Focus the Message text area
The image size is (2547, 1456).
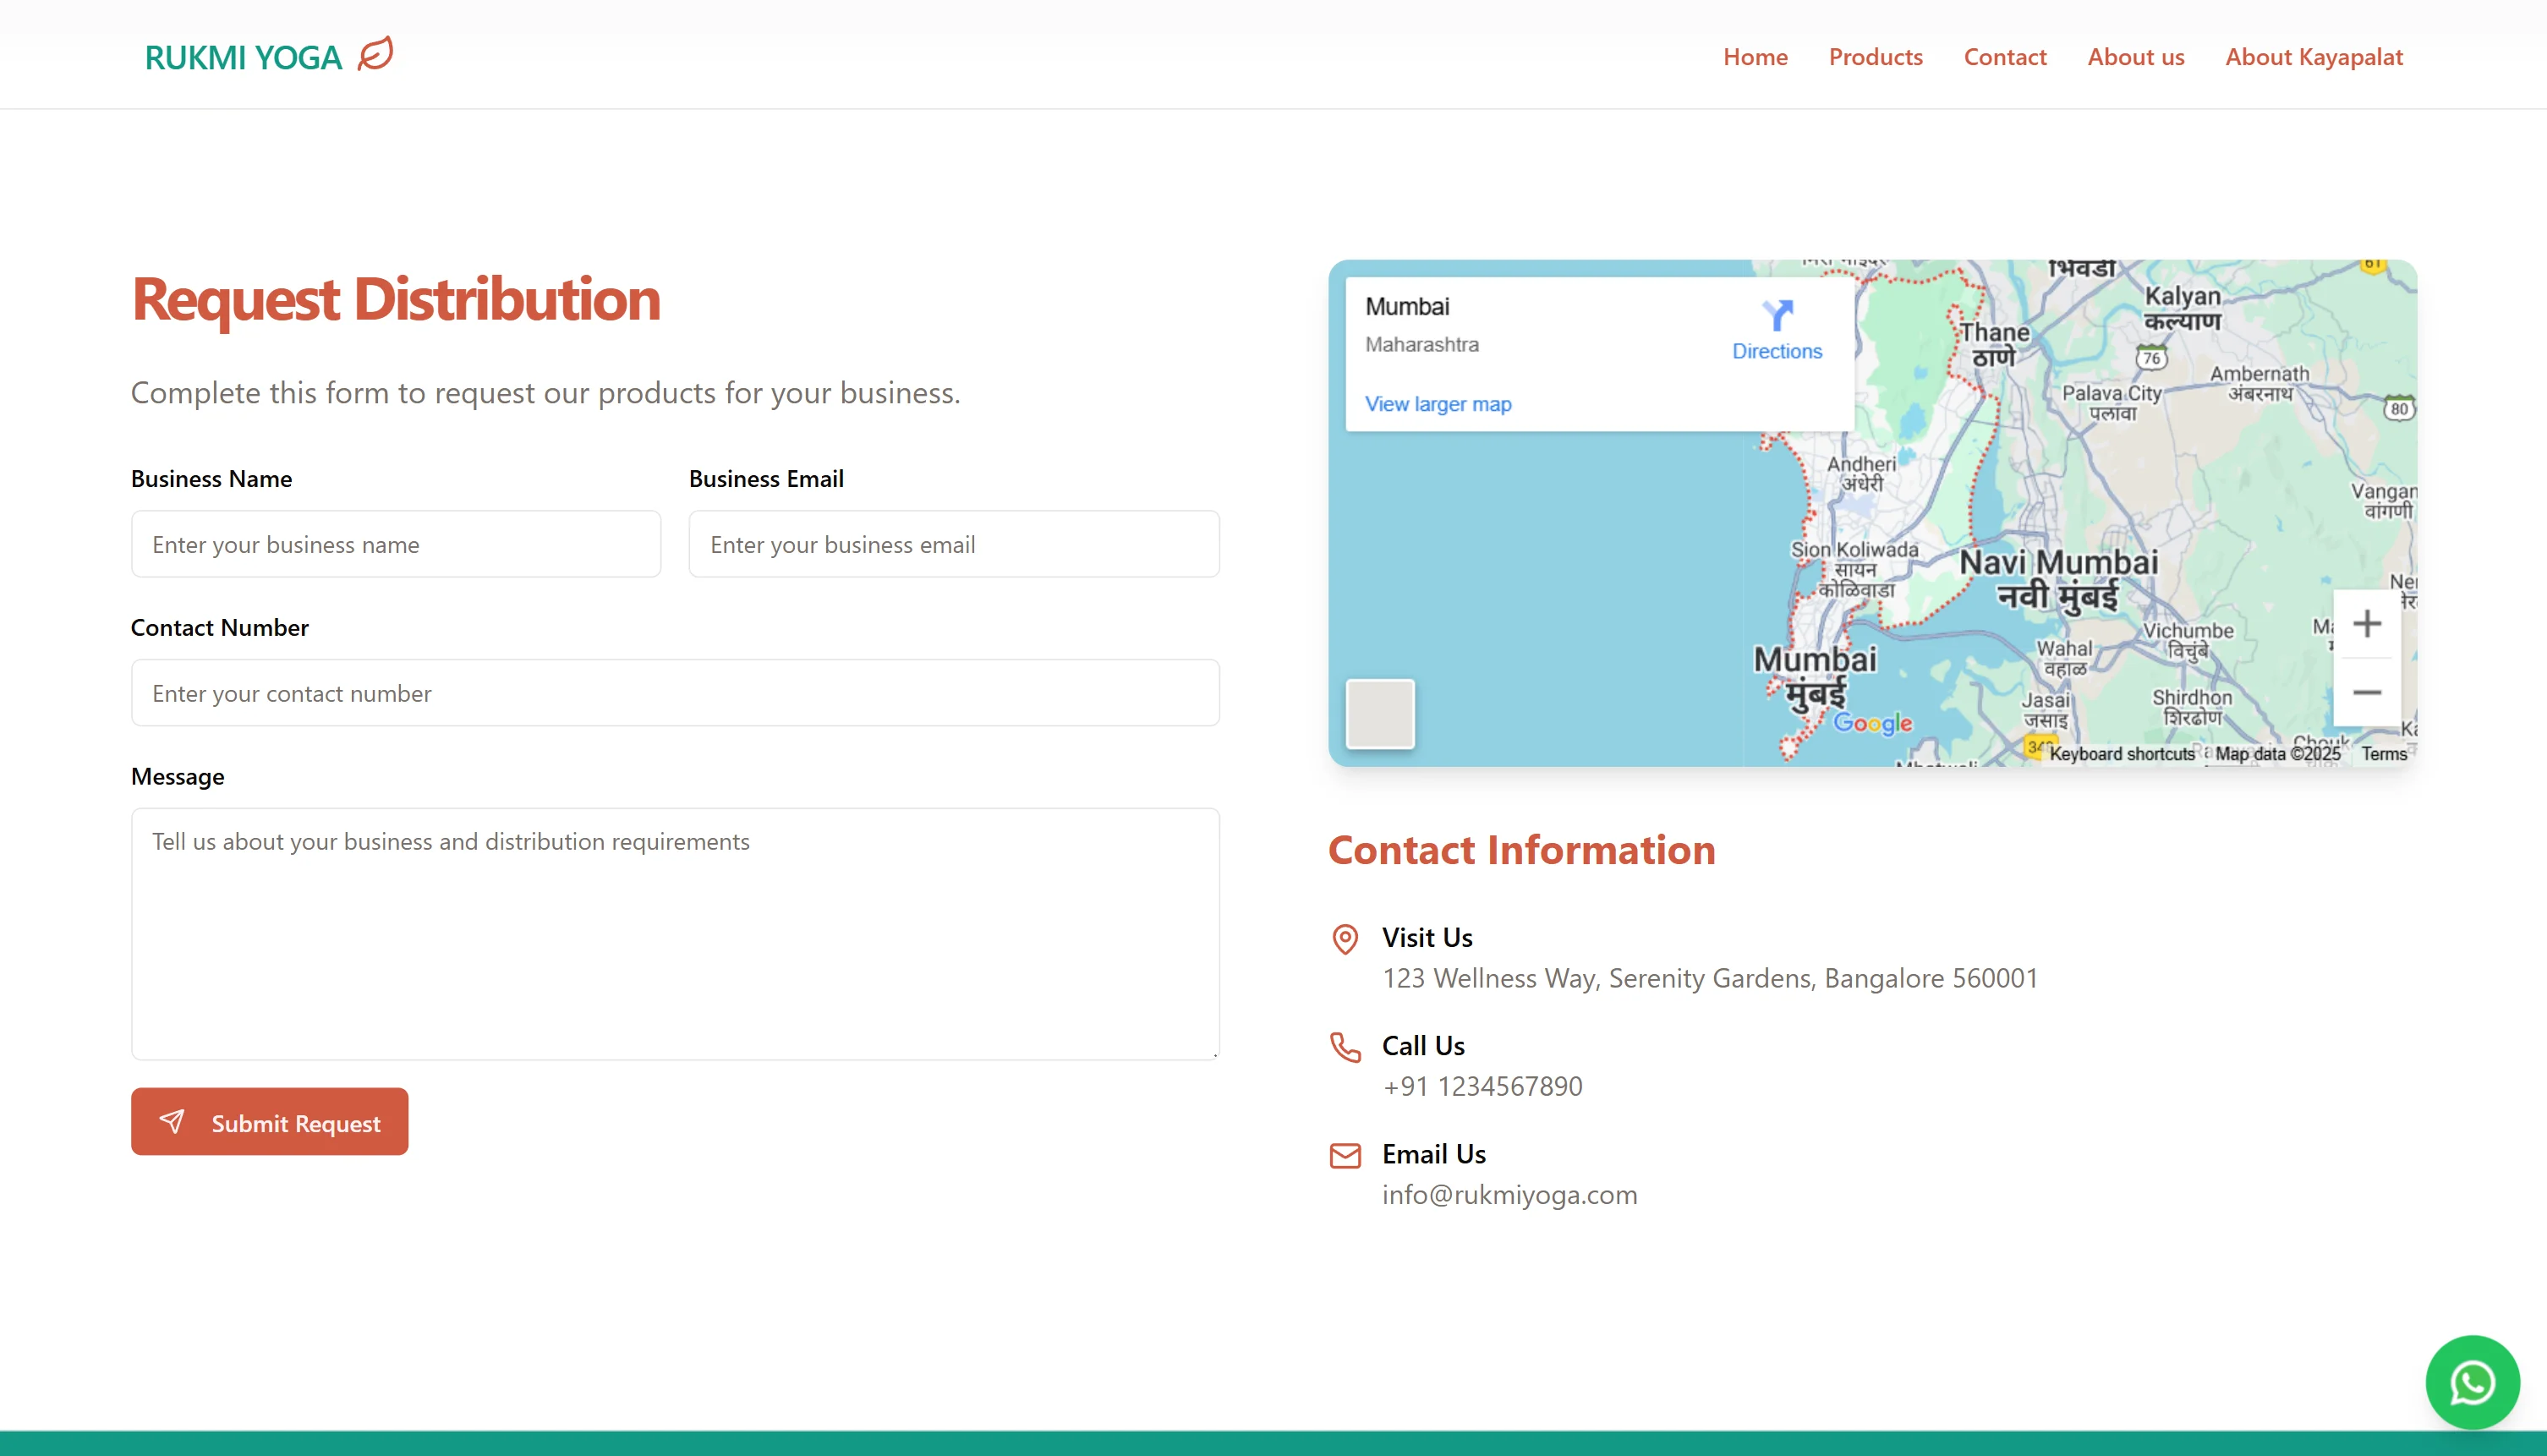(x=675, y=934)
